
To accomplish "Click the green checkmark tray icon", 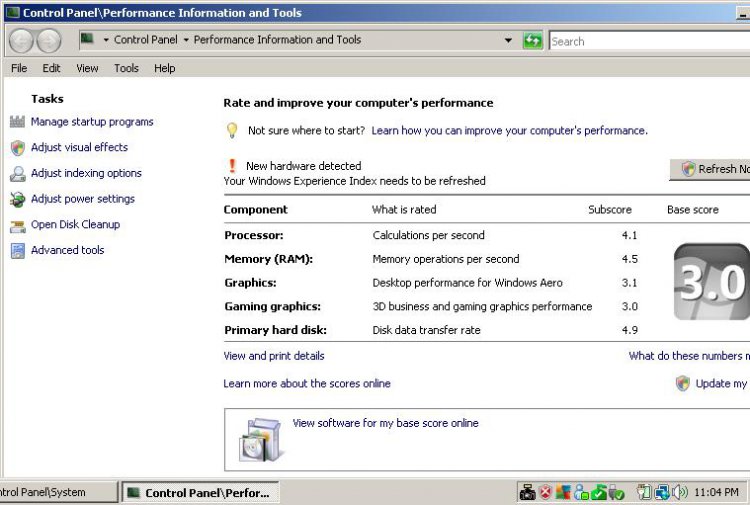I will click(x=598, y=492).
